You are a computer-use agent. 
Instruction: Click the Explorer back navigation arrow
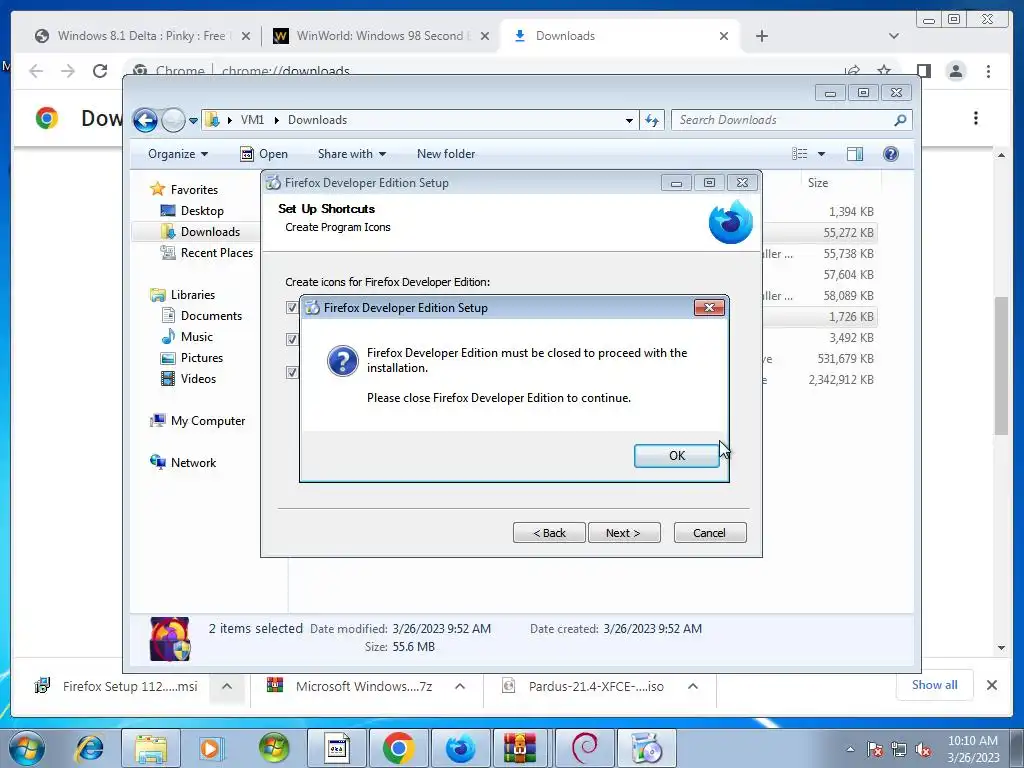[x=145, y=120]
